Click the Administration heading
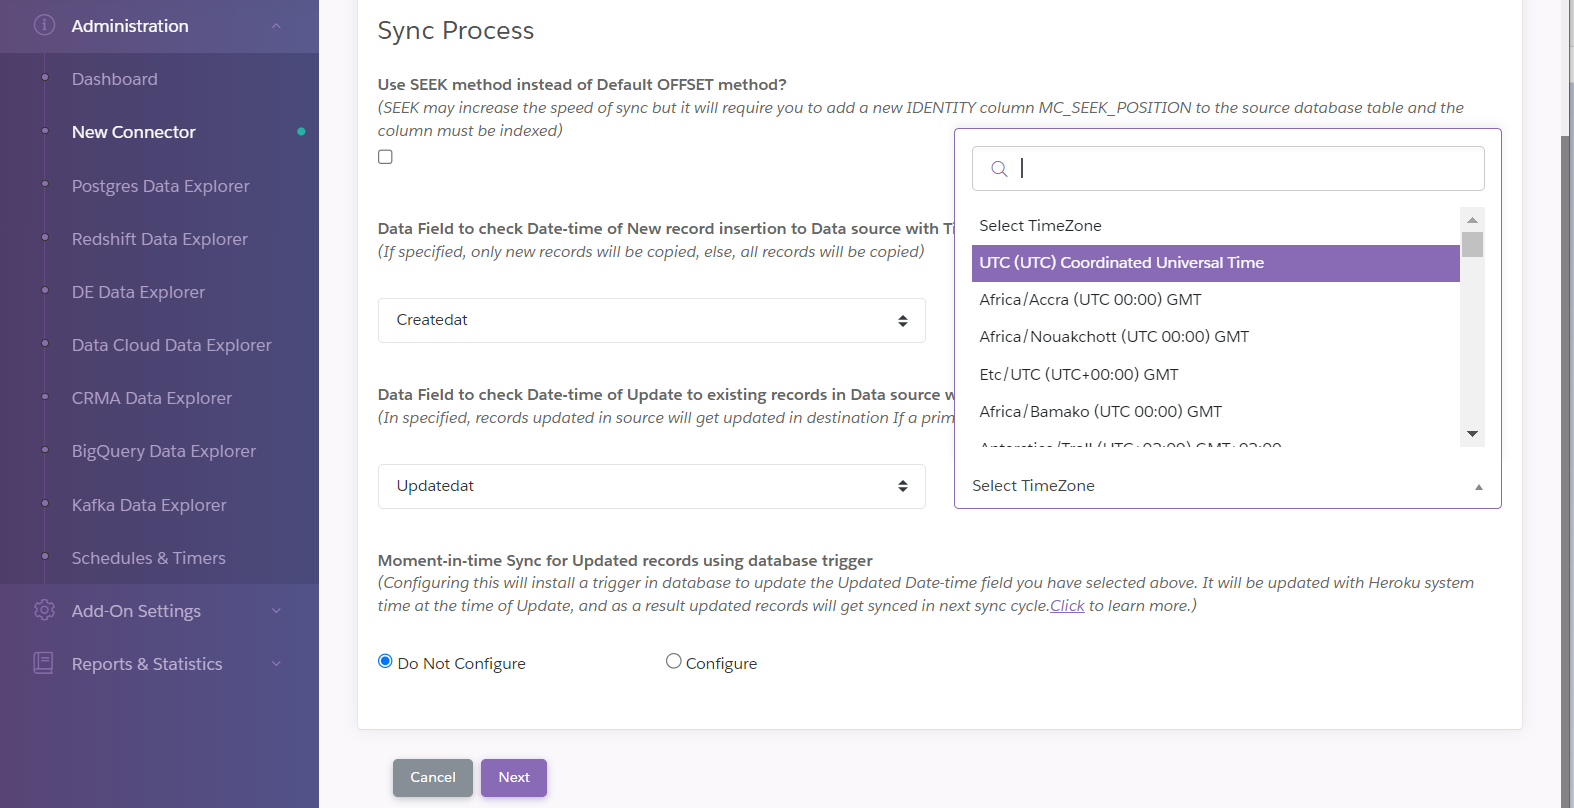The image size is (1574, 808). [x=130, y=26]
